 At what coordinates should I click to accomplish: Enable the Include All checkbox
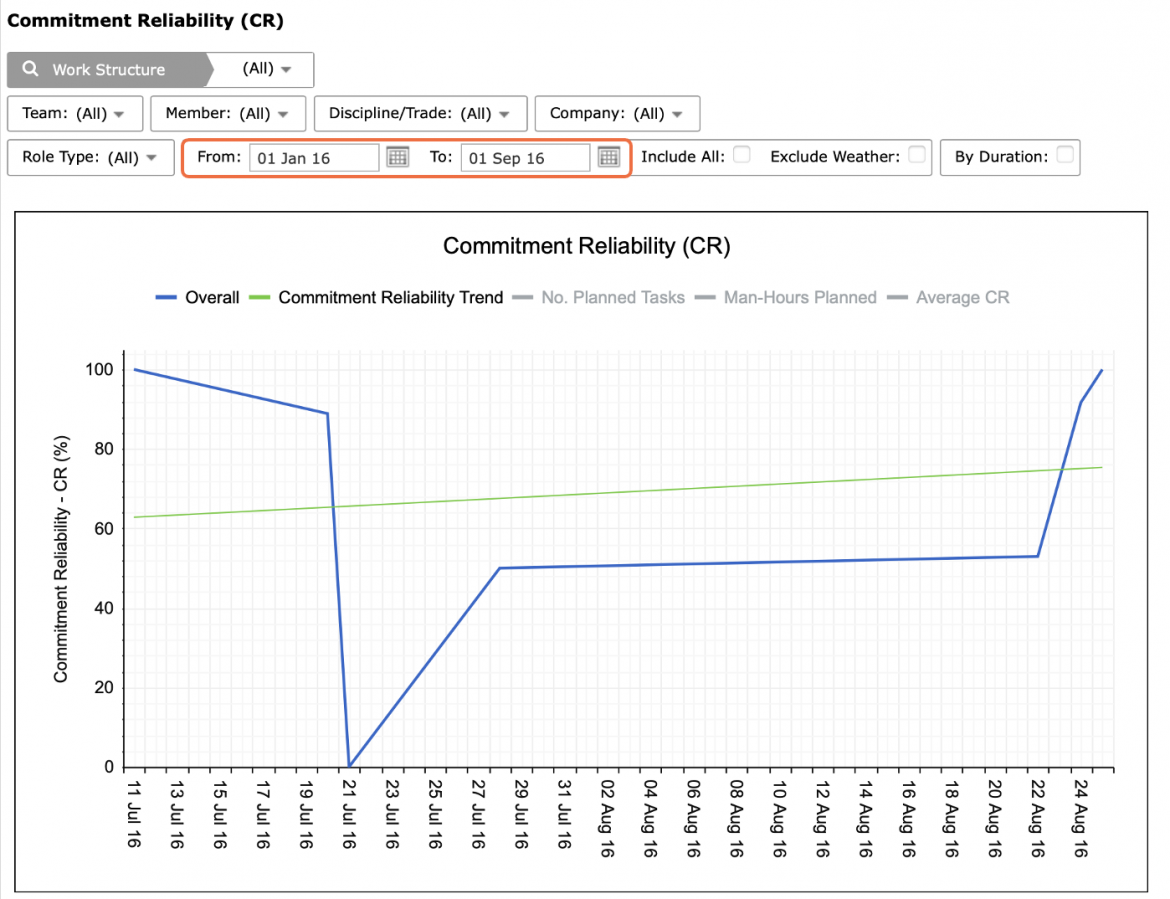[742, 154]
